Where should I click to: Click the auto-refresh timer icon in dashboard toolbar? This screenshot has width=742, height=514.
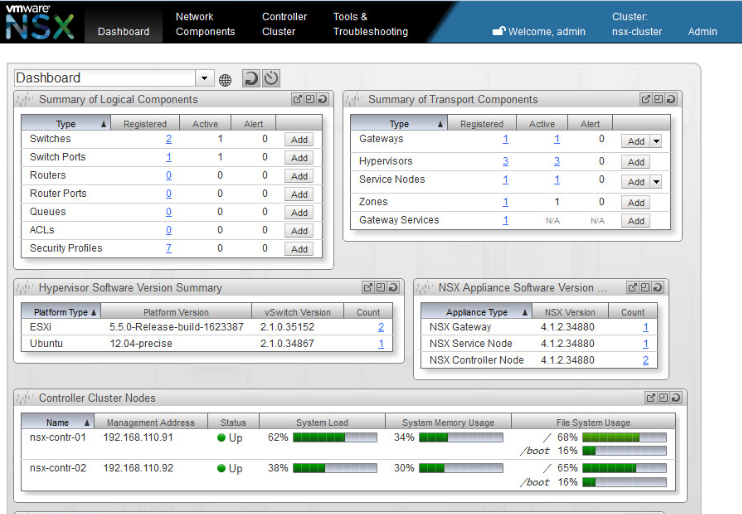tap(271, 78)
